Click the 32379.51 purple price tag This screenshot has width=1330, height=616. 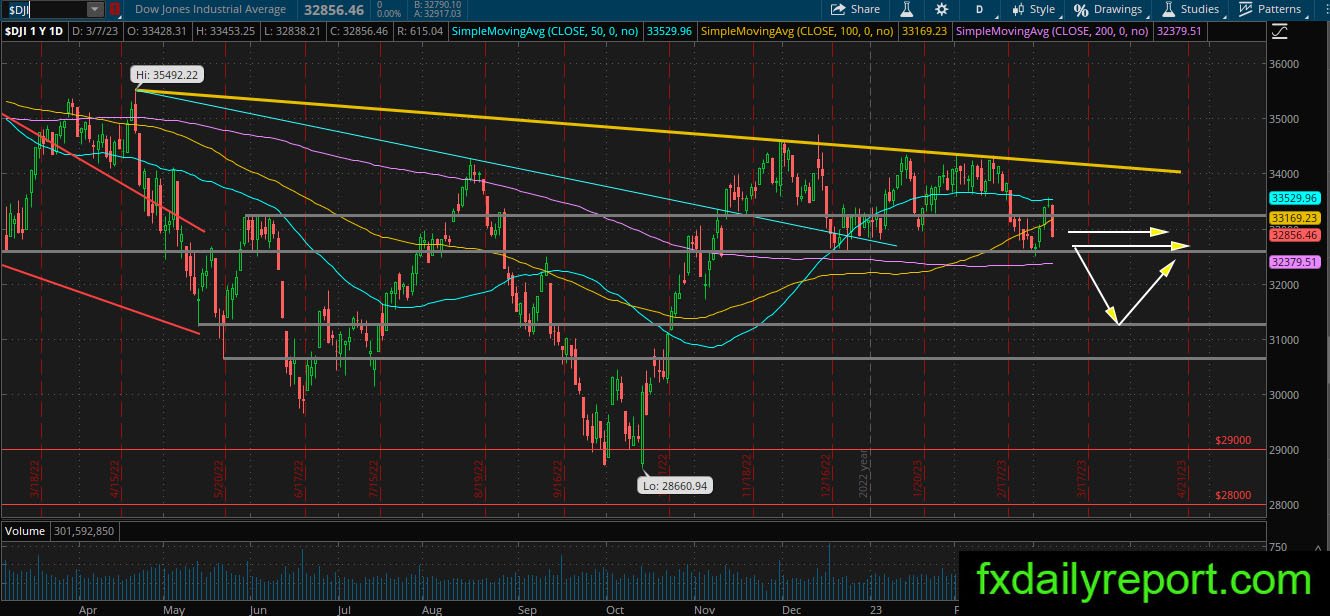1294,261
